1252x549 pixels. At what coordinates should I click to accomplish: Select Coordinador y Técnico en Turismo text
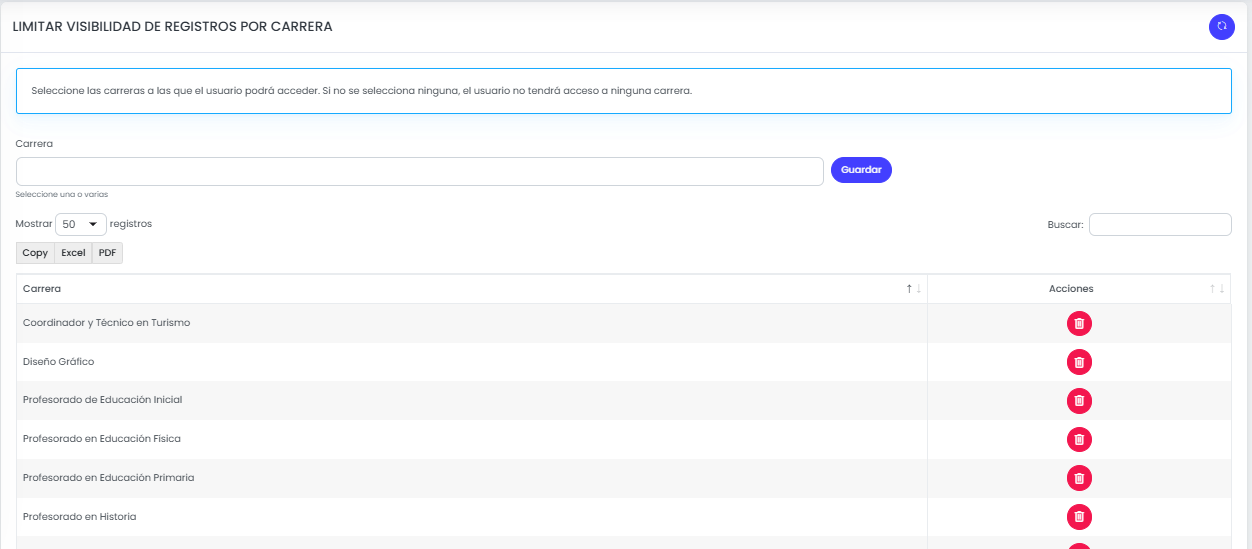pyautogui.click(x=106, y=323)
